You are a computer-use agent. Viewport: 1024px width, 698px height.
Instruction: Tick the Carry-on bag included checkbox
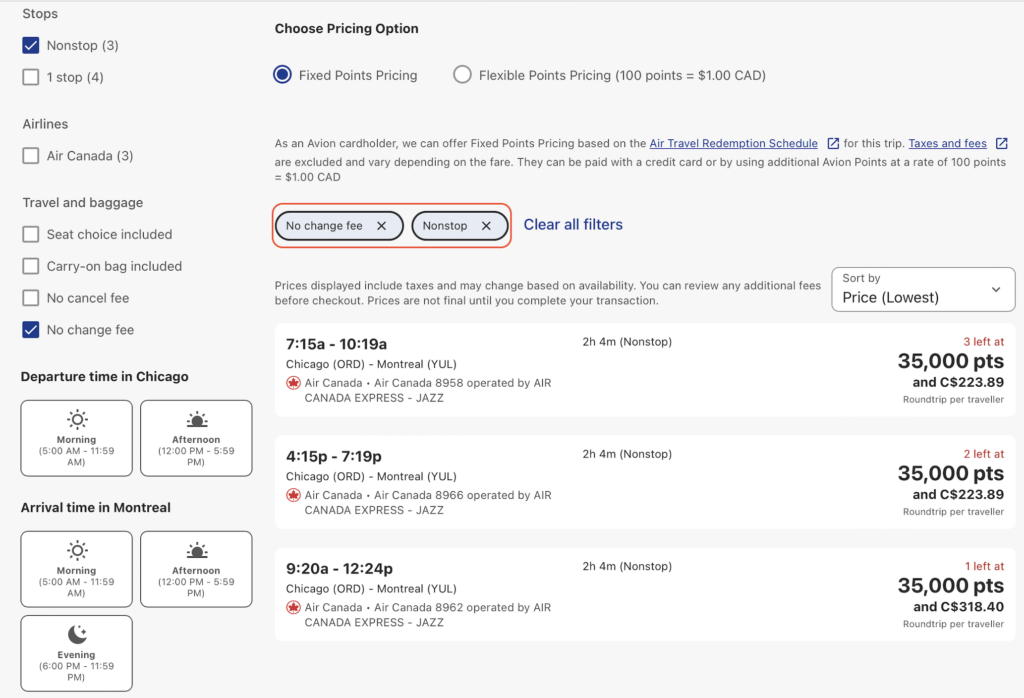31,267
